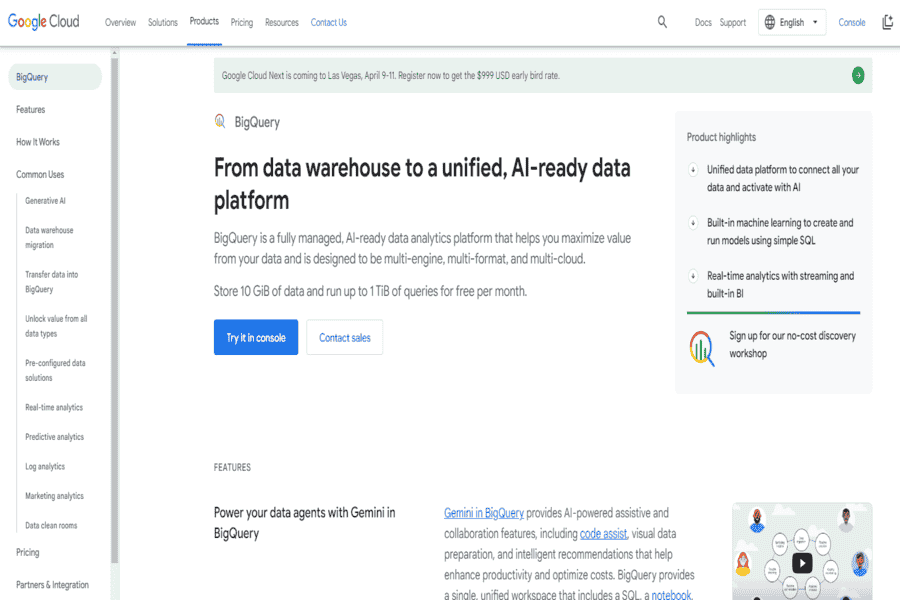This screenshot has height=600, width=900.
Task: Open the Overview menu
Action: (121, 22)
